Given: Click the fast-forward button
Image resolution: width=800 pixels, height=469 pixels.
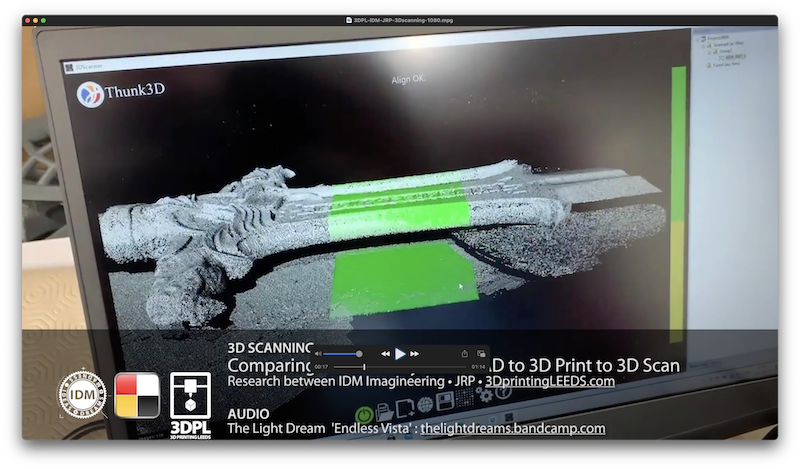Looking at the screenshot, I should (415, 353).
